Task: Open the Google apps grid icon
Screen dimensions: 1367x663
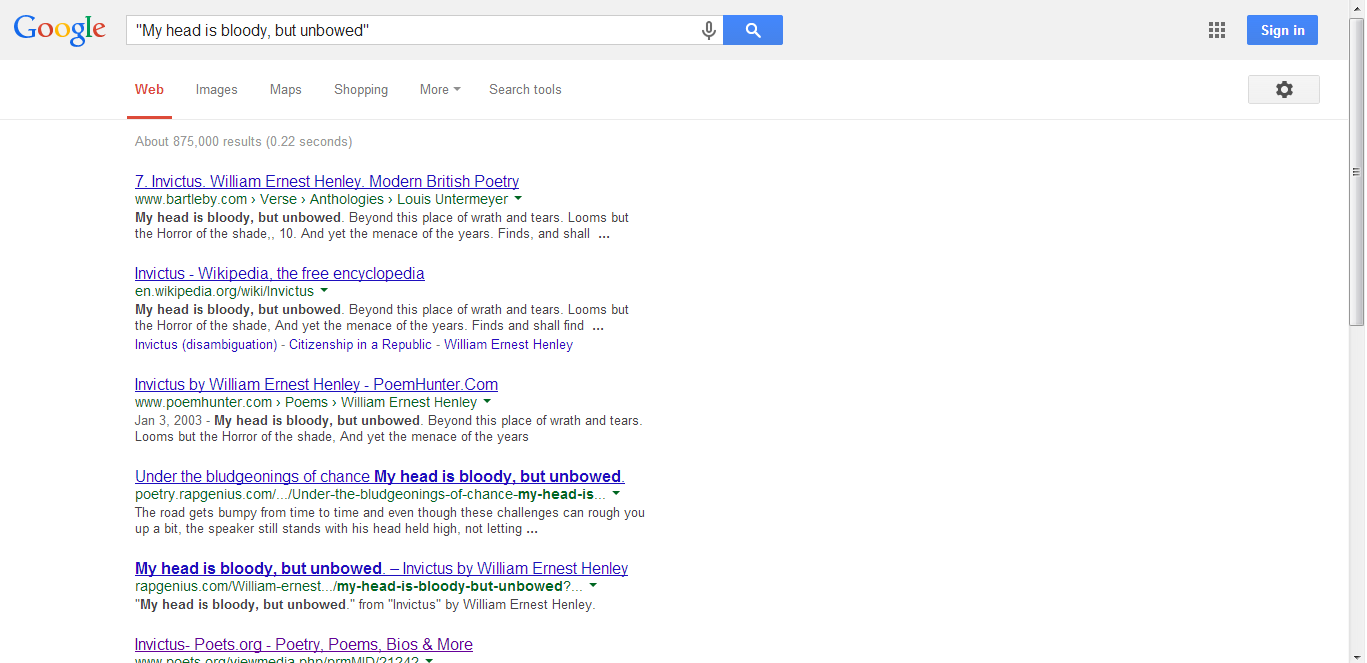Action: (1217, 30)
